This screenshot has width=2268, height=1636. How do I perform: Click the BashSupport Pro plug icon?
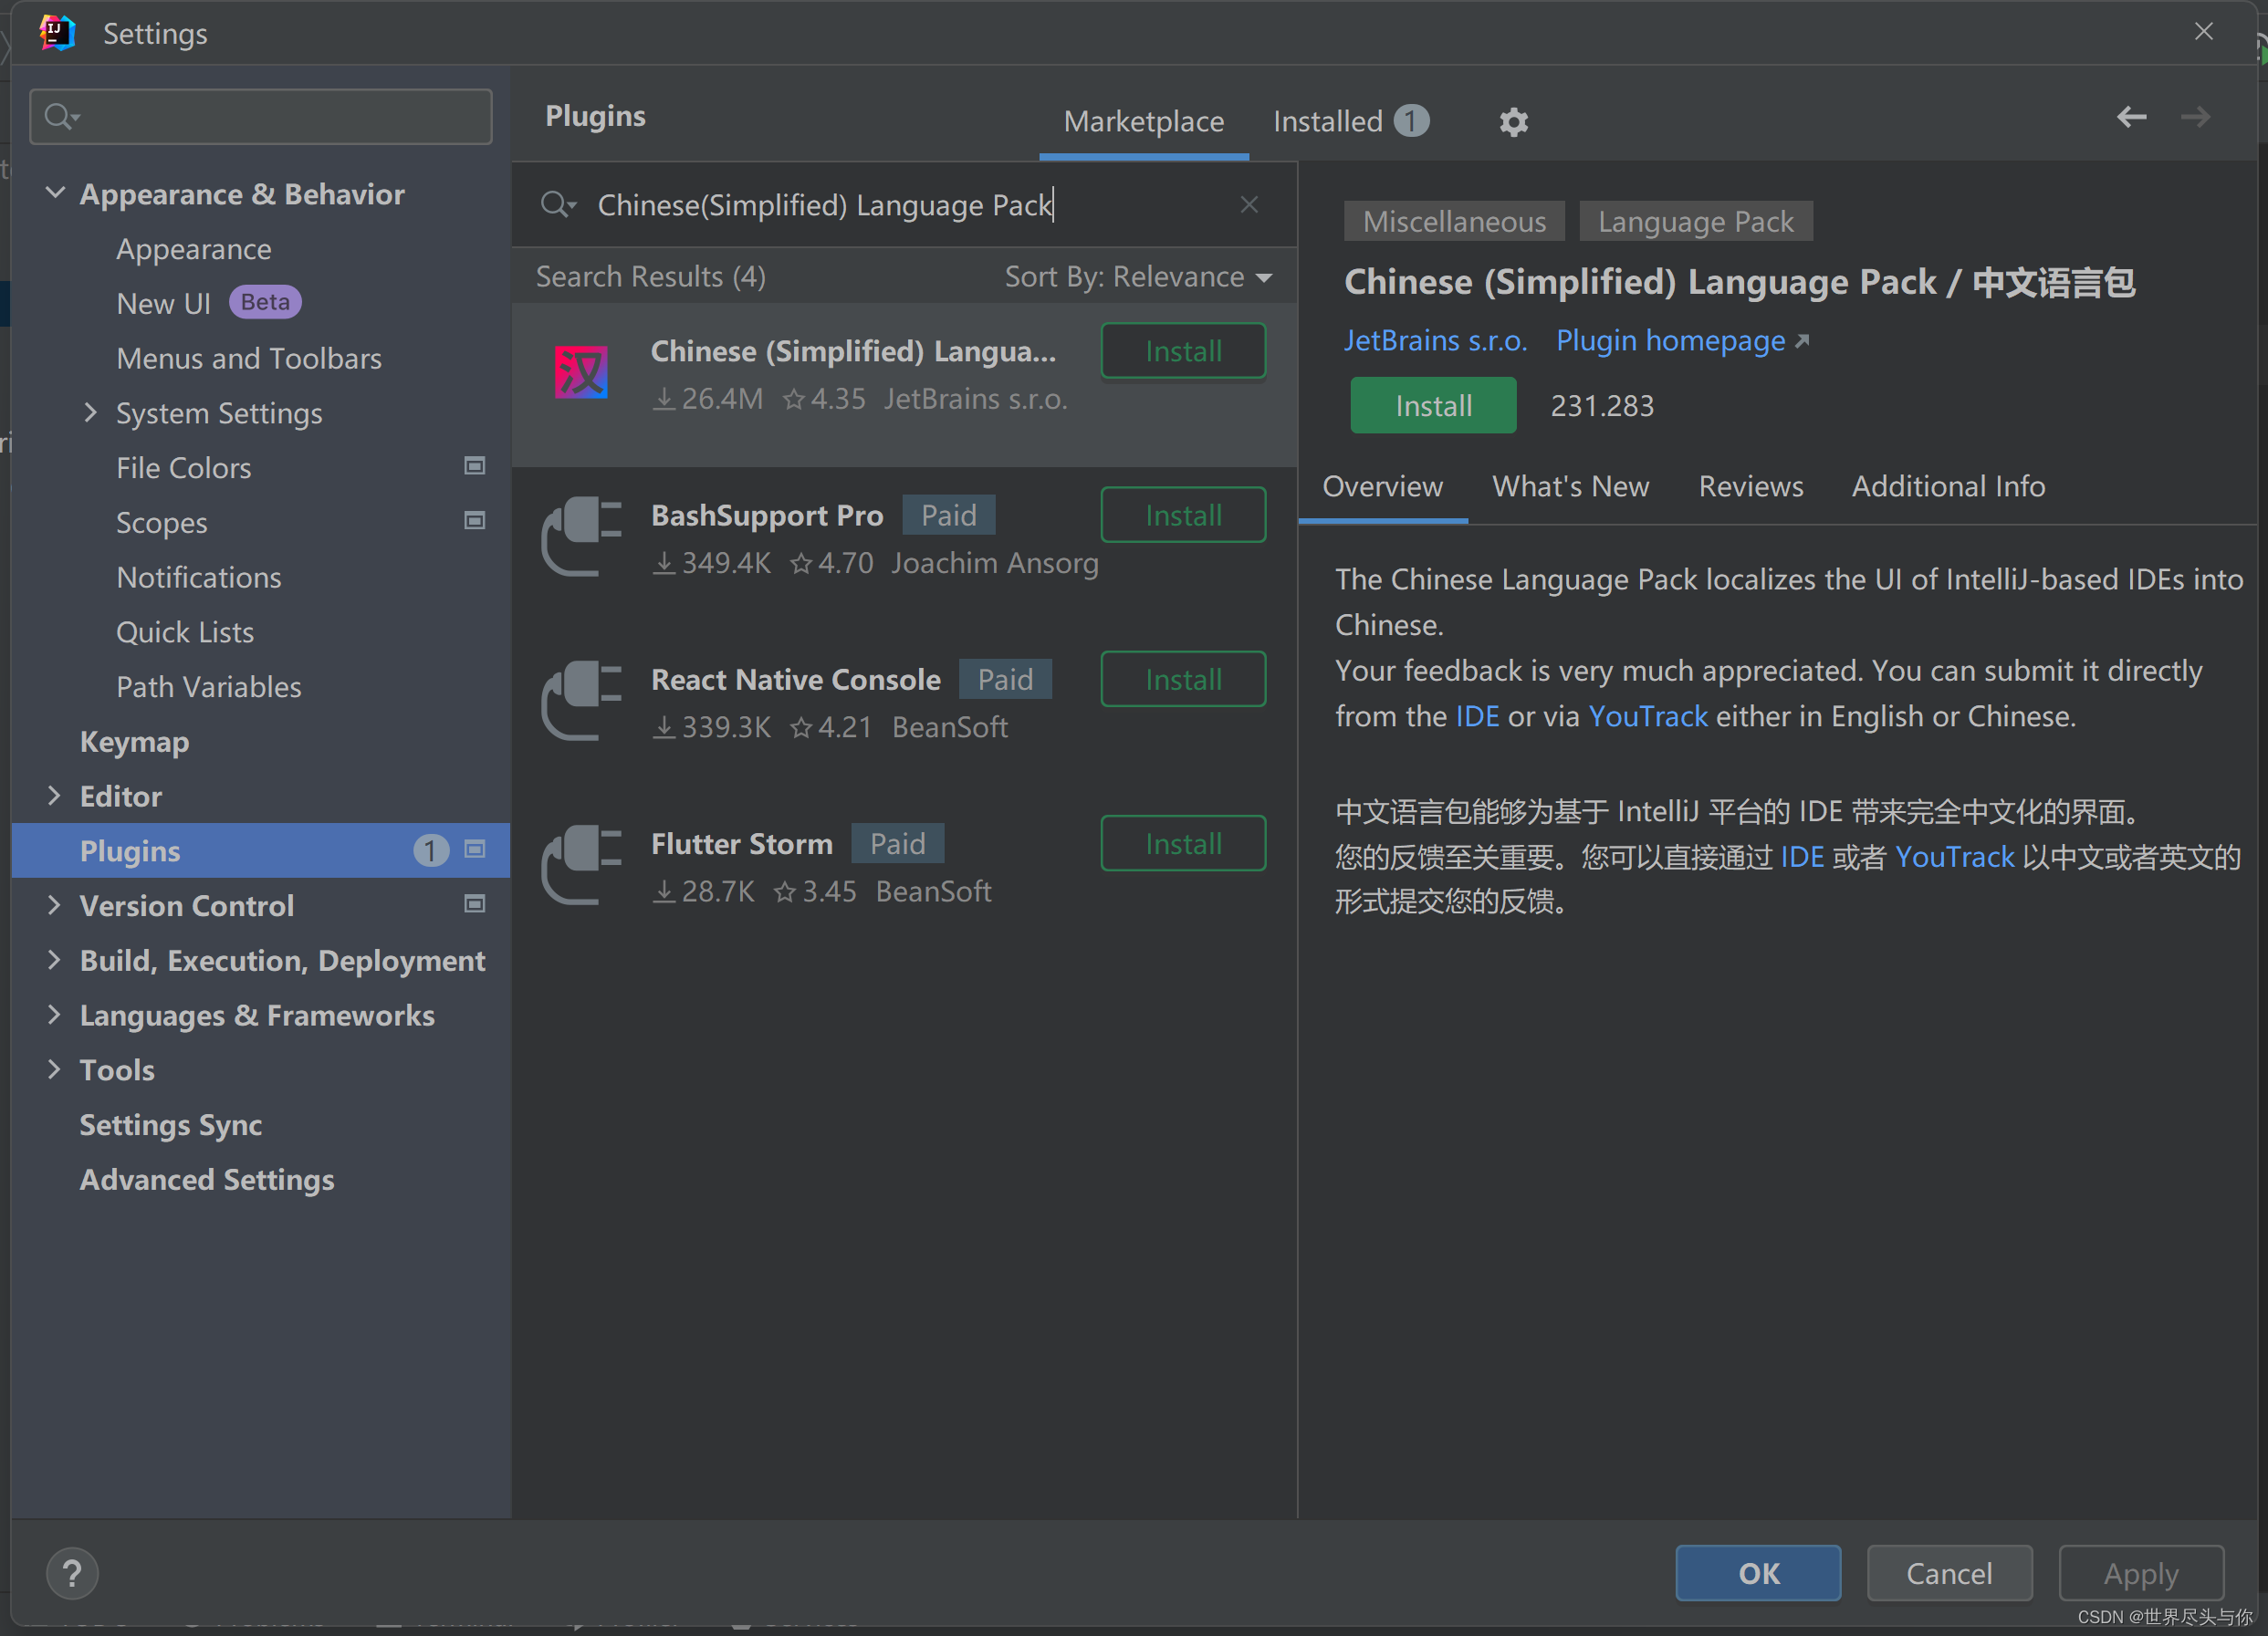[x=581, y=537]
